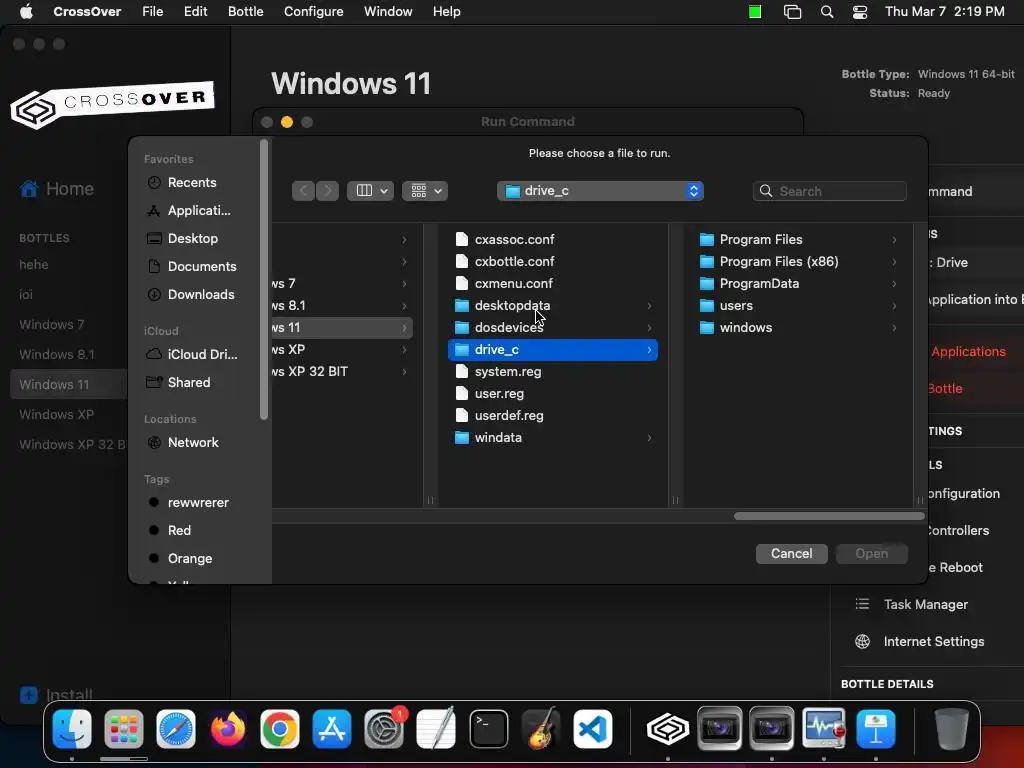
Task: Open Control Center in menu bar
Action: pos(860,12)
